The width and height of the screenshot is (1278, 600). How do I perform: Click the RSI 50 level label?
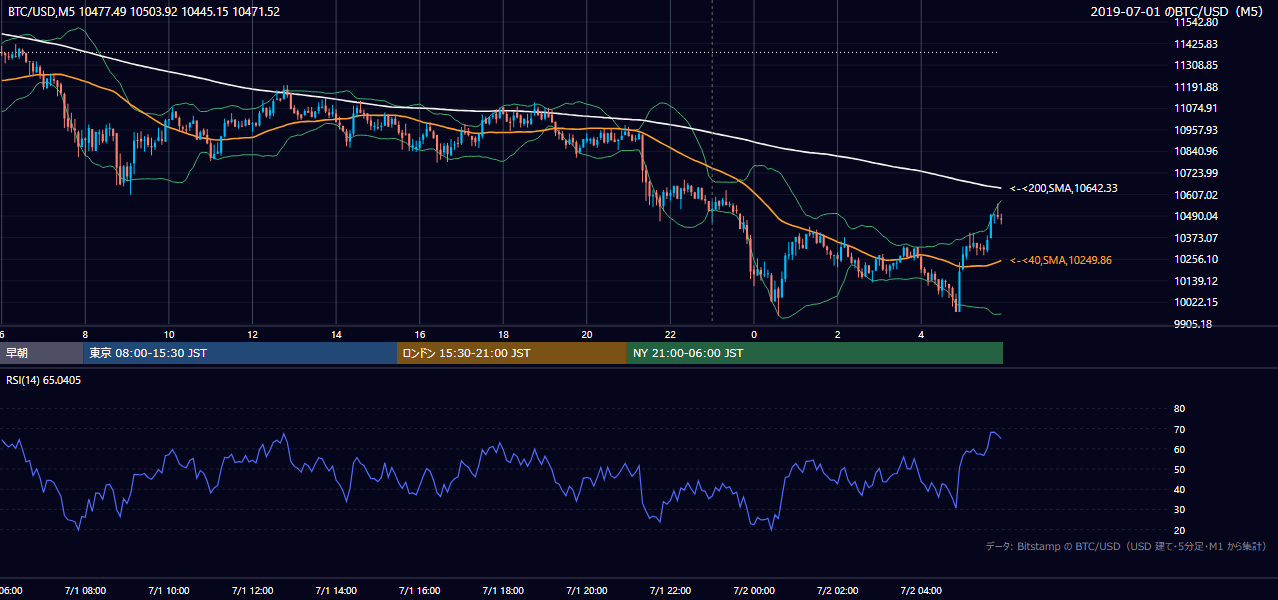click(1179, 469)
